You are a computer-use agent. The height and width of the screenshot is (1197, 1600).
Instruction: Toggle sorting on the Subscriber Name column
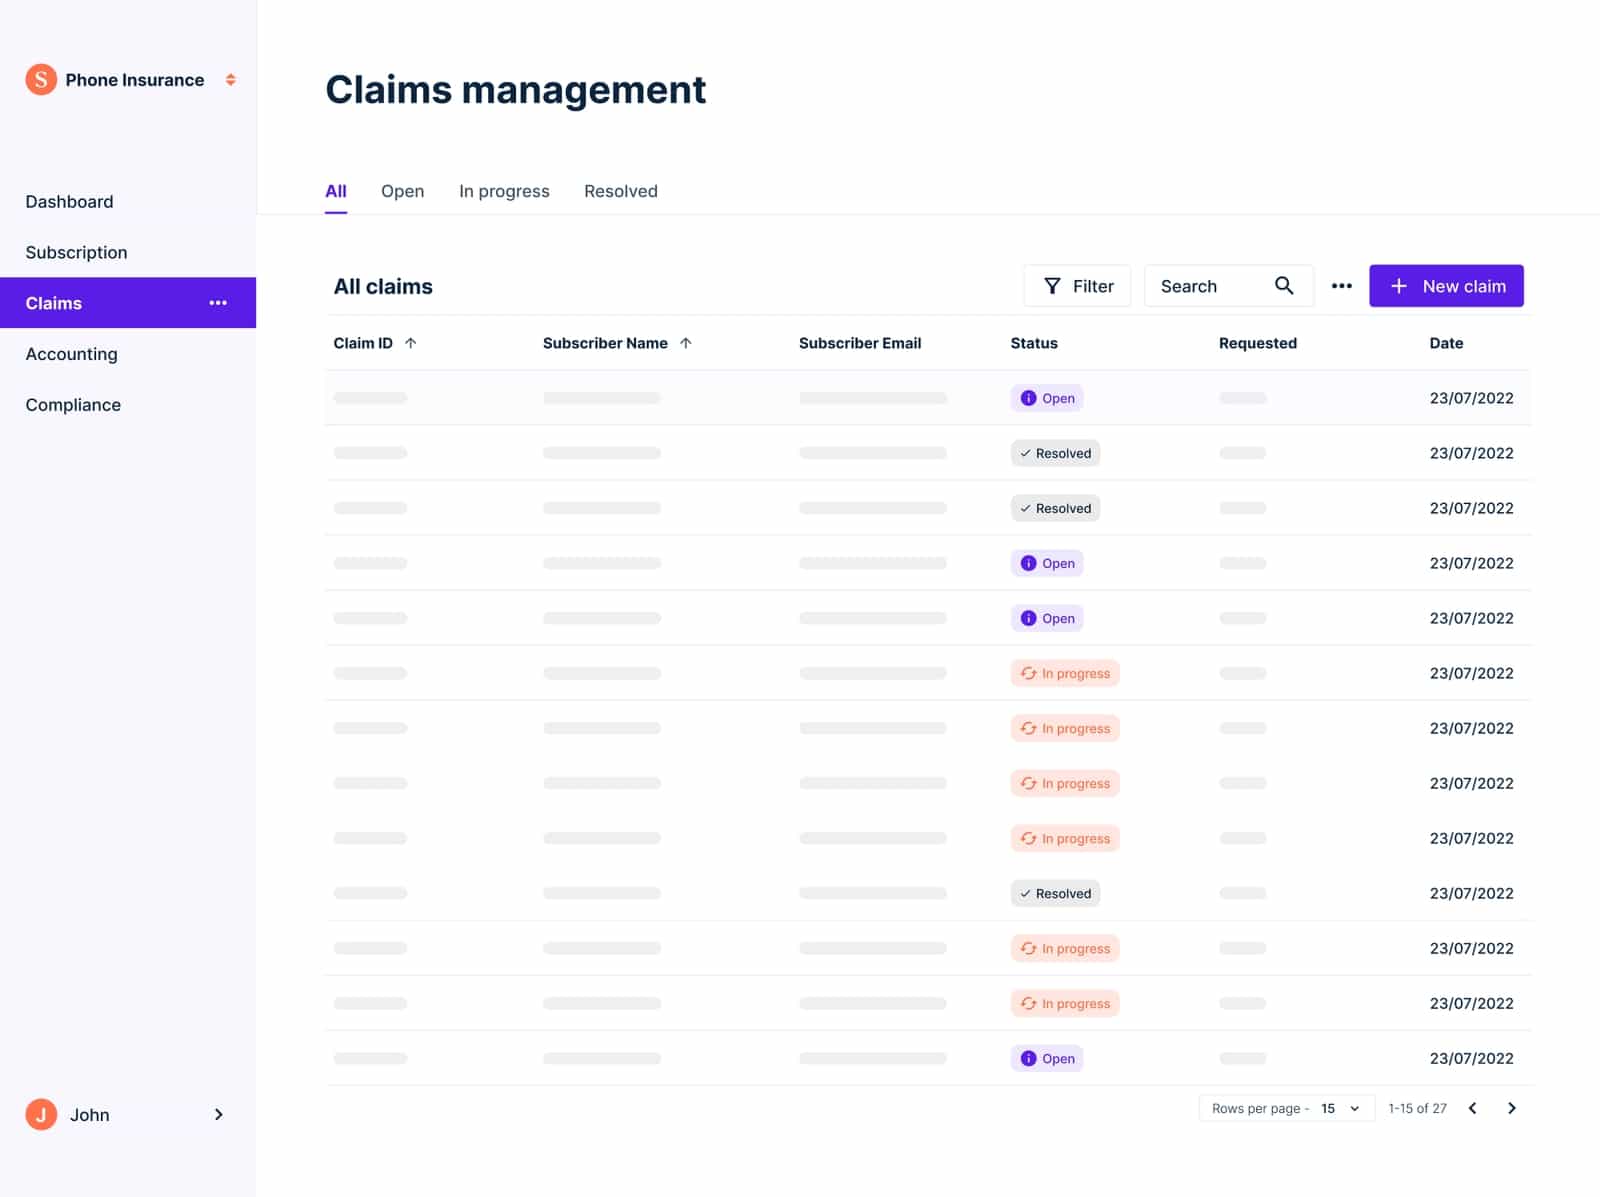pyautogui.click(x=687, y=342)
